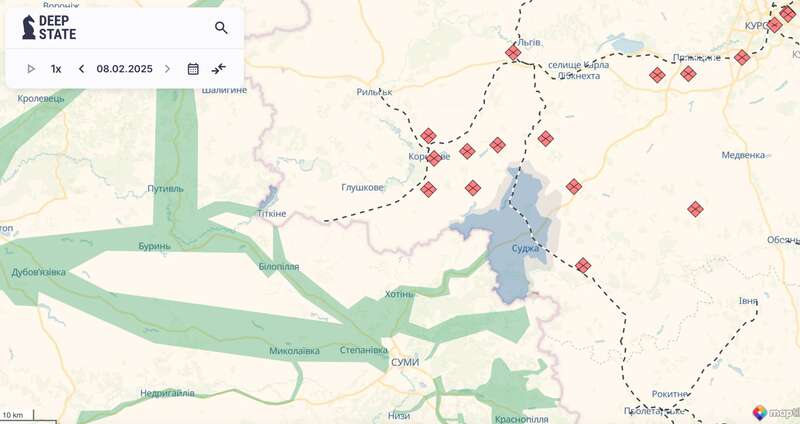Screen dimensions: 800x424
Task: Click the Рильськ town label
Action: point(374,92)
